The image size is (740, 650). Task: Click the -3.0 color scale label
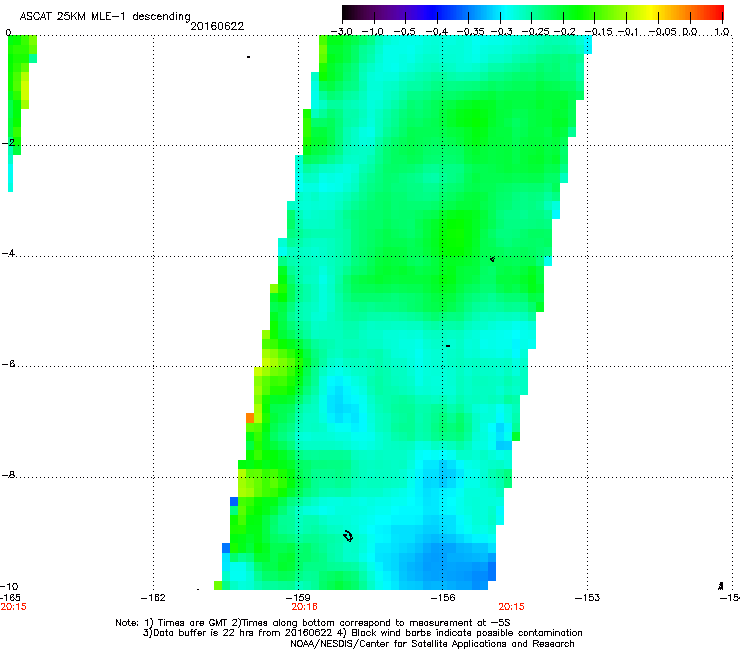[x=341, y=32]
